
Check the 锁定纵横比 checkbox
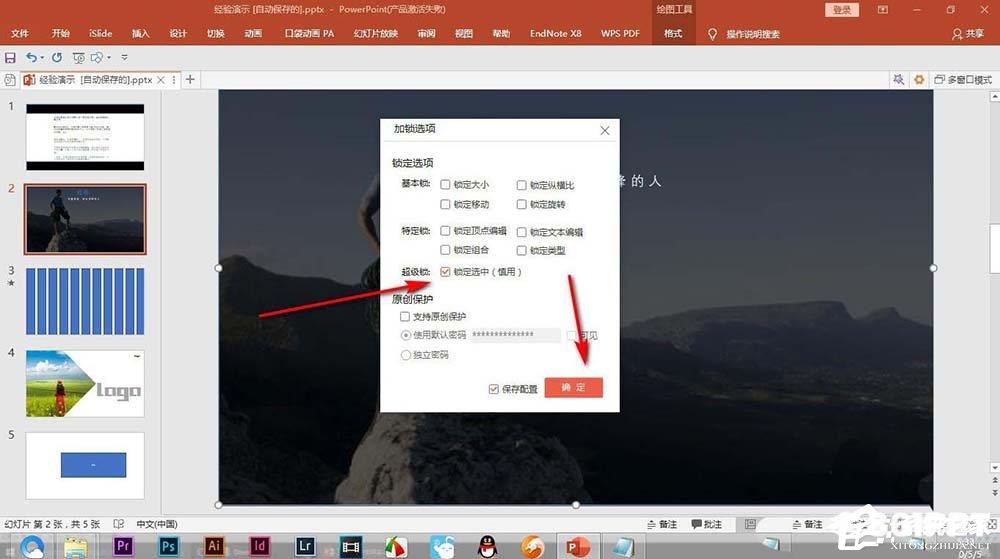(x=521, y=185)
